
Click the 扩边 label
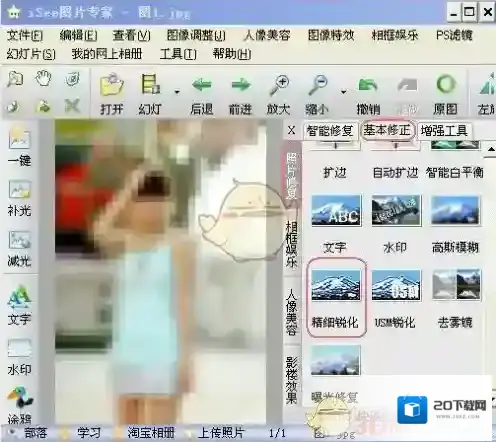click(335, 173)
